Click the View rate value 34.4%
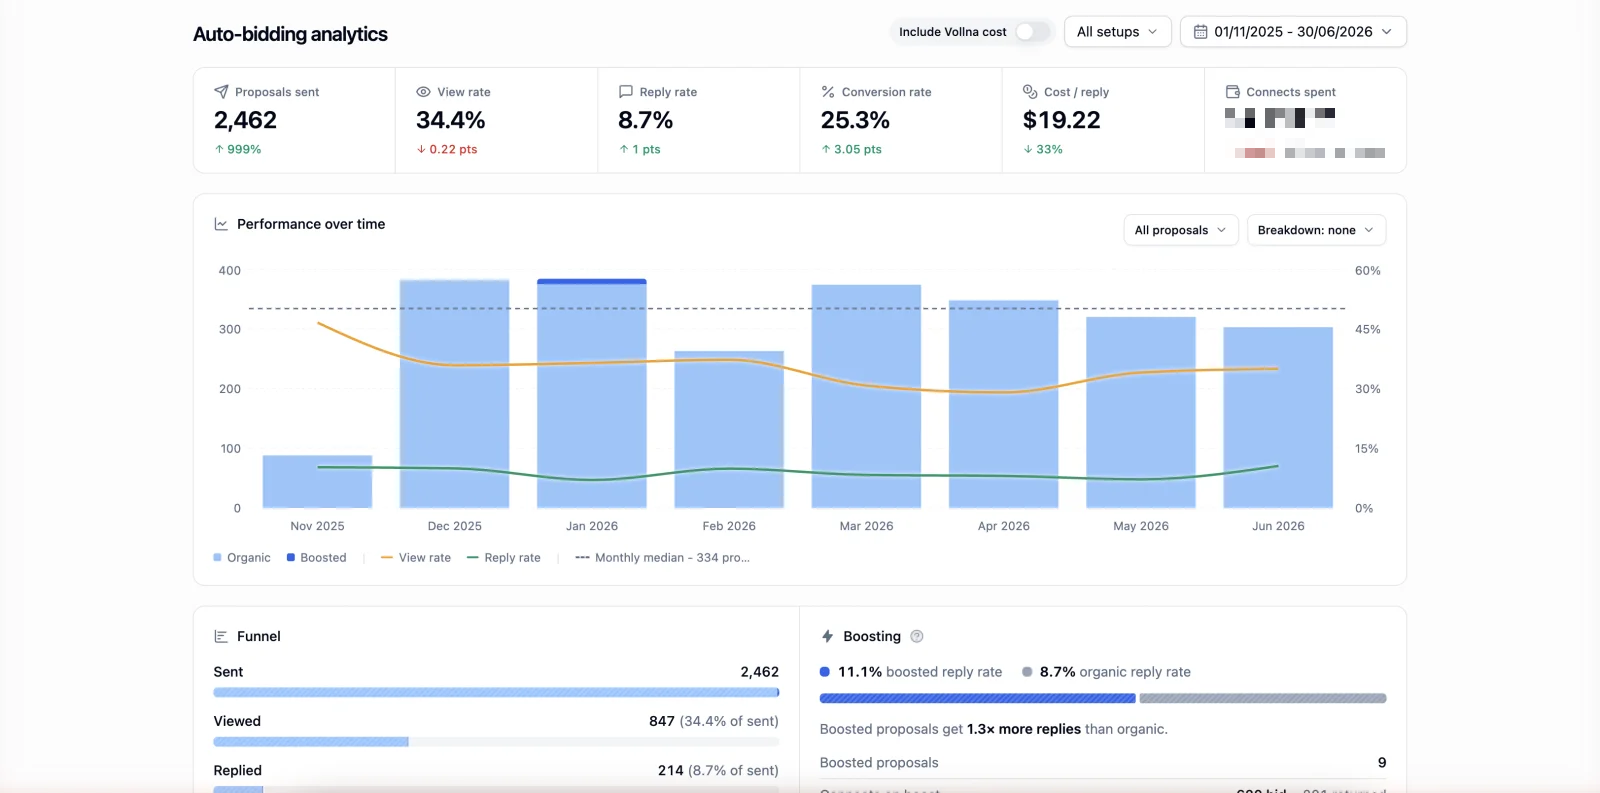The image size is (1600, 793). (x=451, y=120)
